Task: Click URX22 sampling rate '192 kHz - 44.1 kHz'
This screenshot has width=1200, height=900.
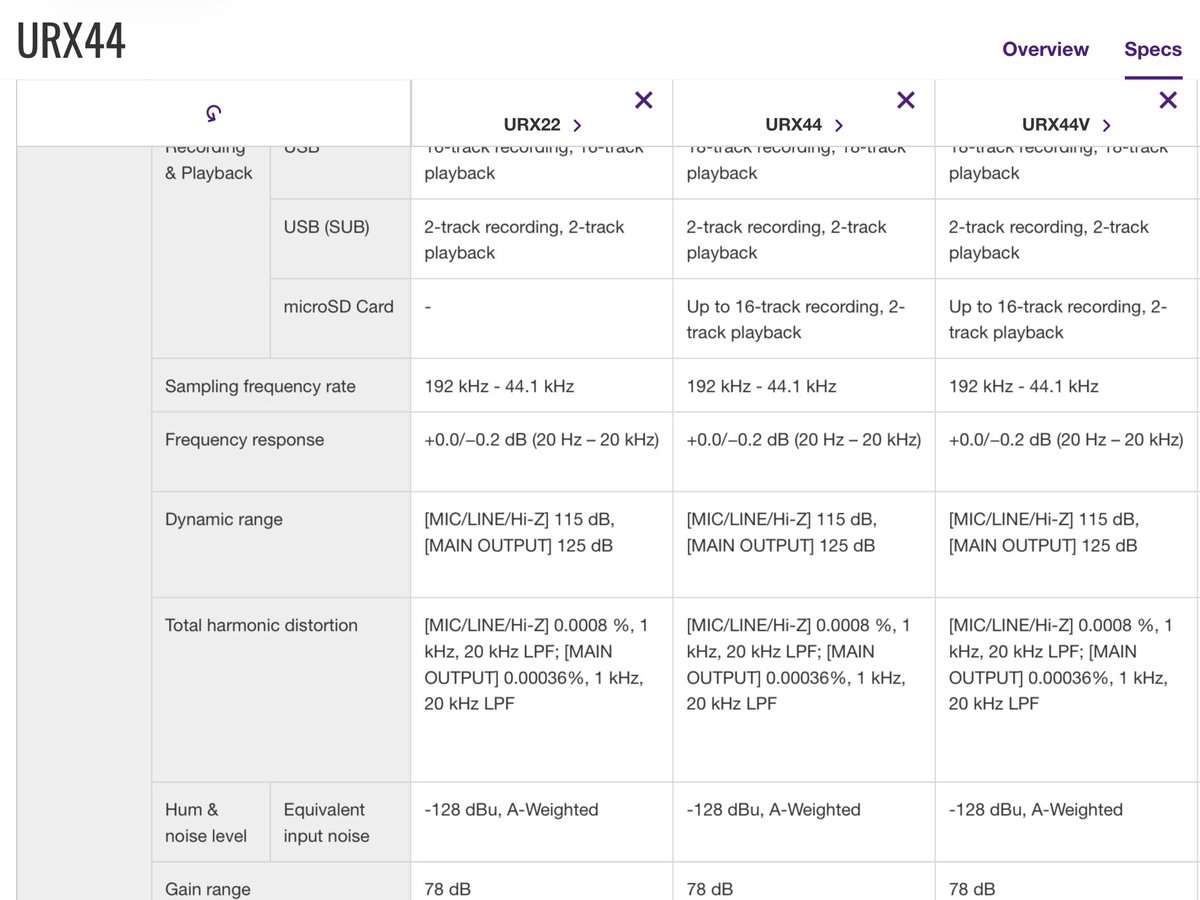Action: click(499, 387)
